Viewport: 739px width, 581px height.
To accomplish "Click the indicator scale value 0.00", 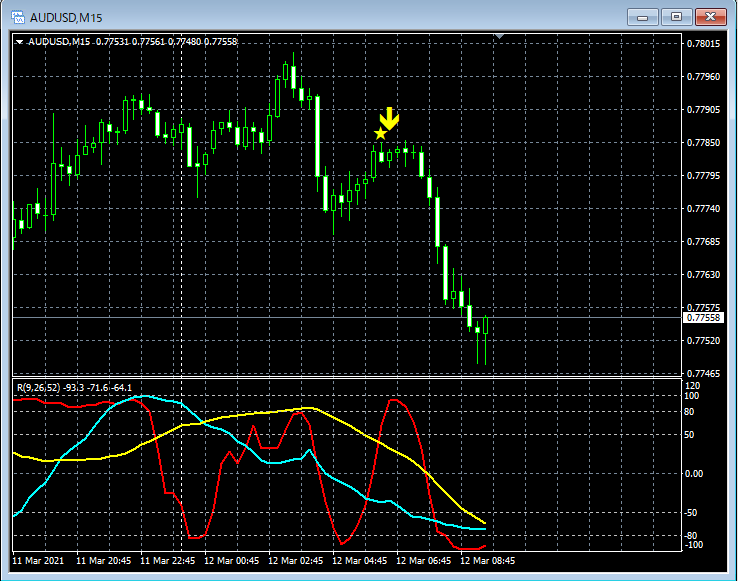I will (694, 474).
